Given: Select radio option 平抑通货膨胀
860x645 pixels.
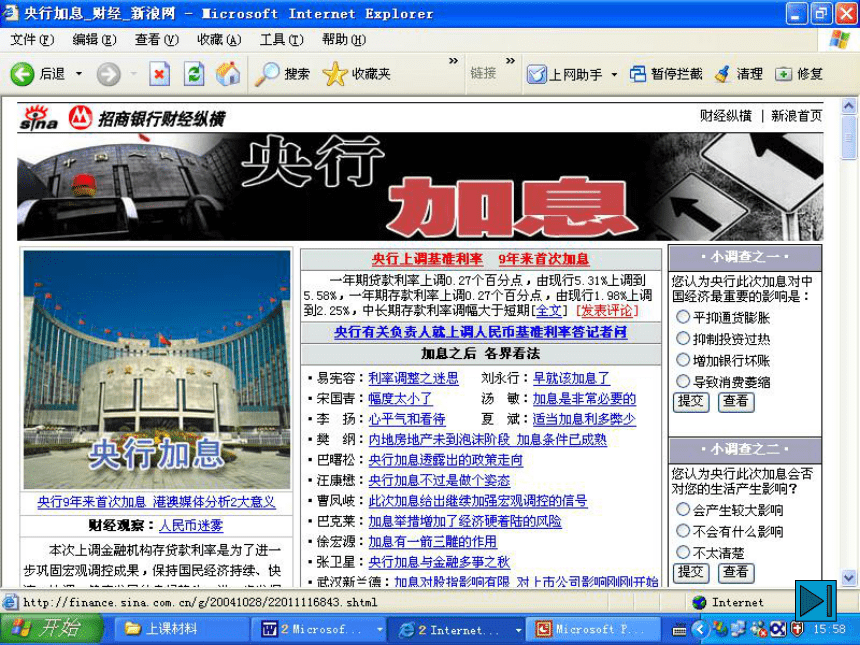Looking at the screenshot, I should pyautogui.click(x=682, y=316).
